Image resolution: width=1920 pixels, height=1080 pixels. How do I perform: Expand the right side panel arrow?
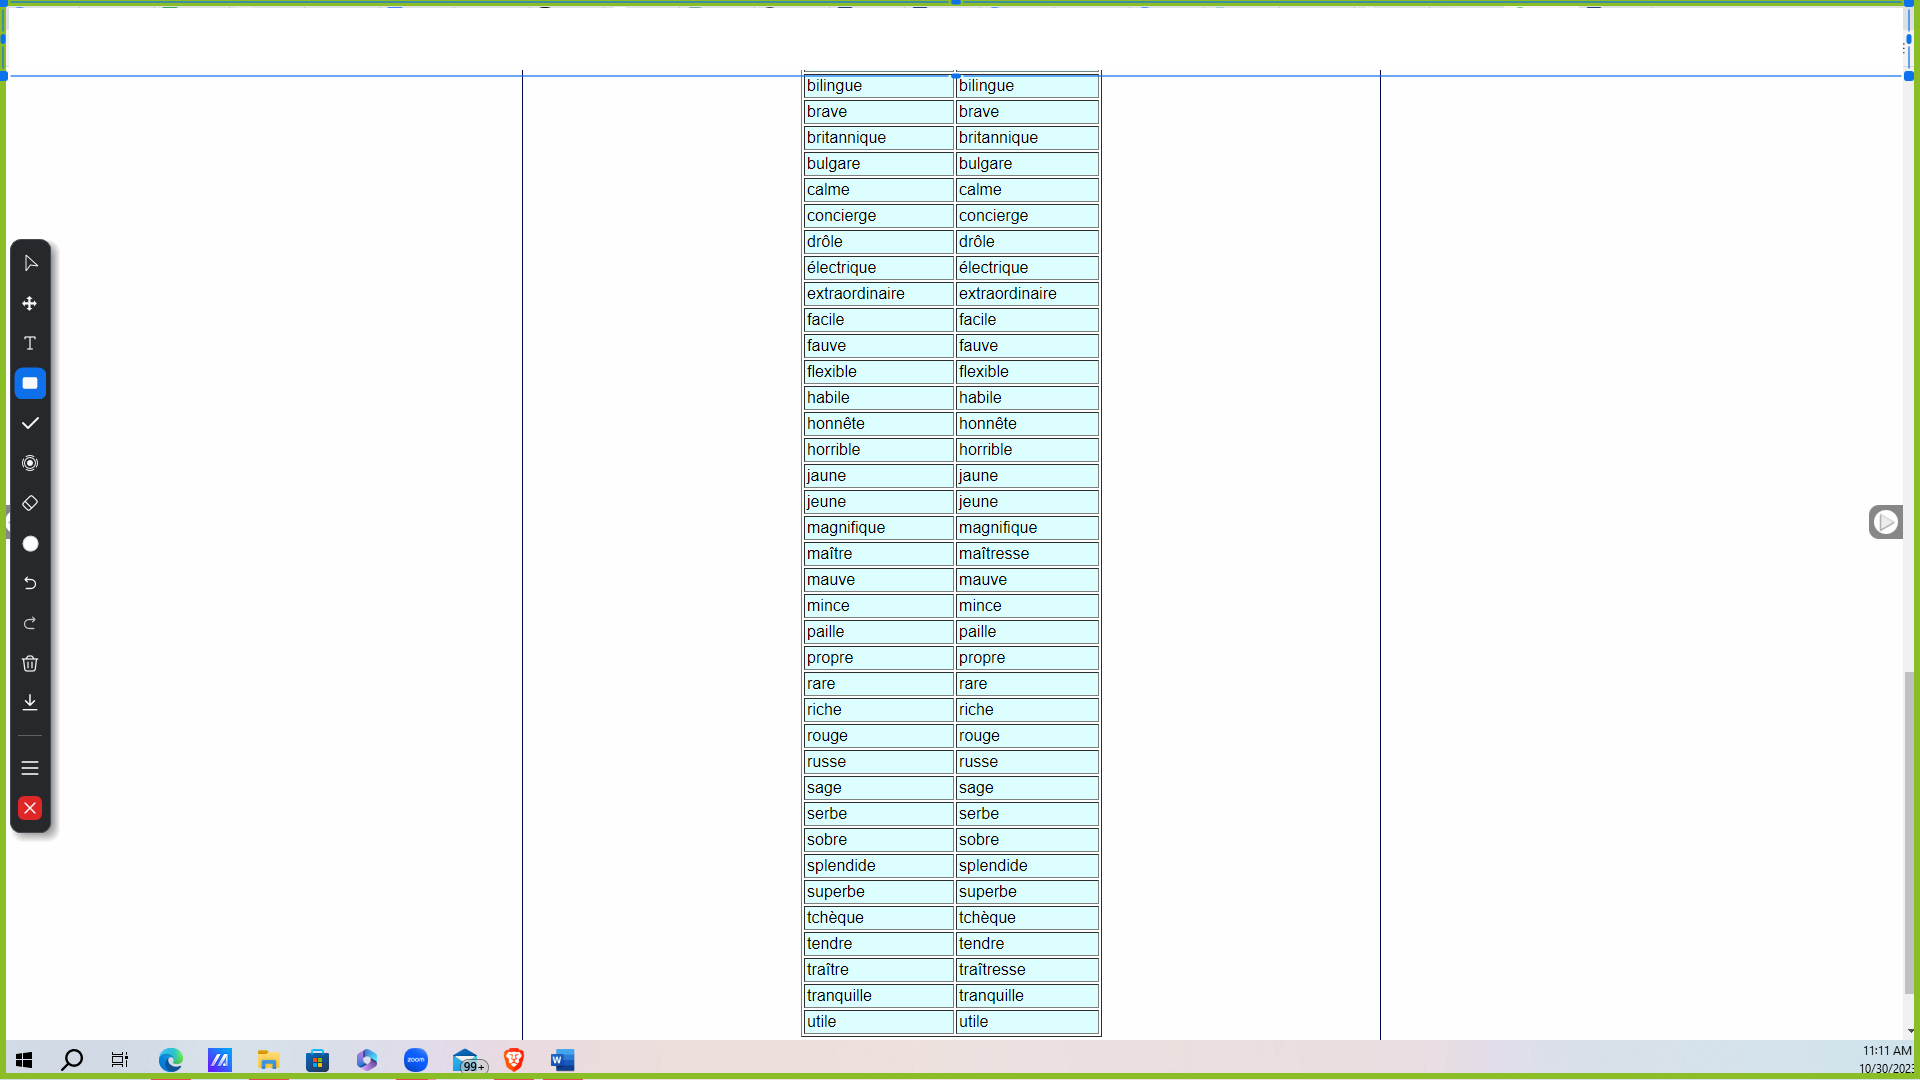coord(1885,522)
